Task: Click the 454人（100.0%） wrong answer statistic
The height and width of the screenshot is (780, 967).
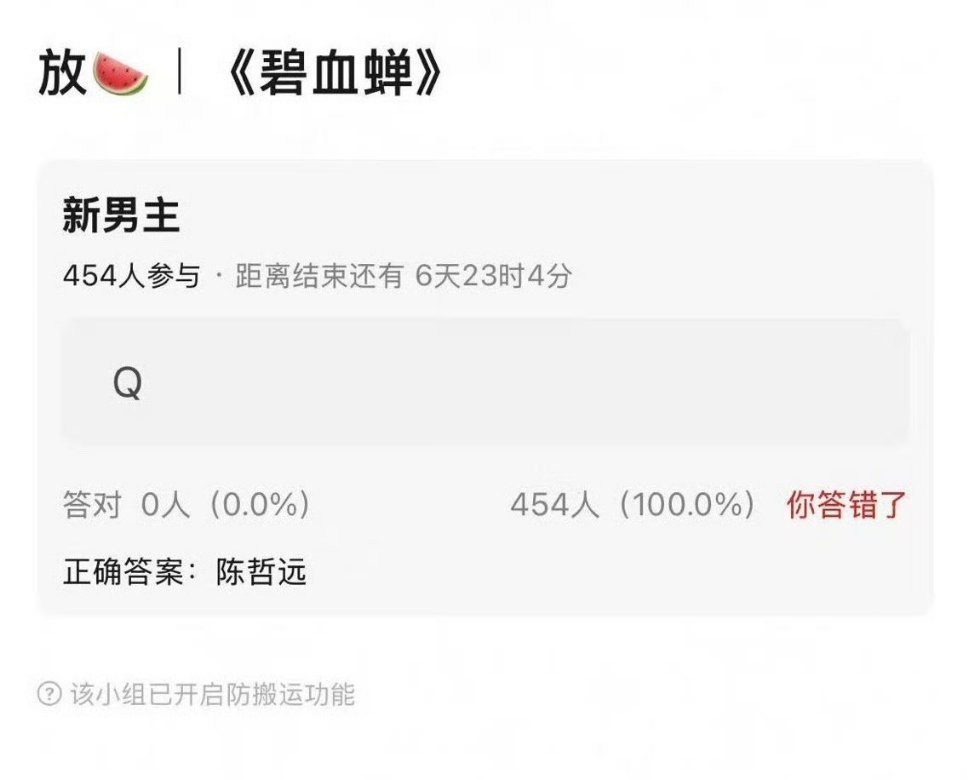Action: click(633, 504)
